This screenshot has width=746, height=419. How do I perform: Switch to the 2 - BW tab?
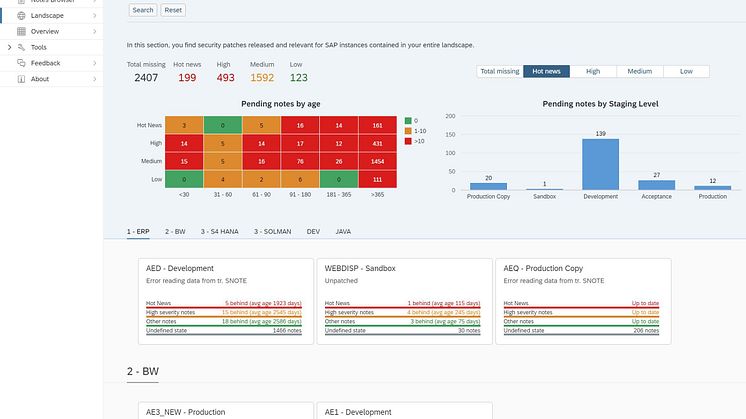(177, 231)
